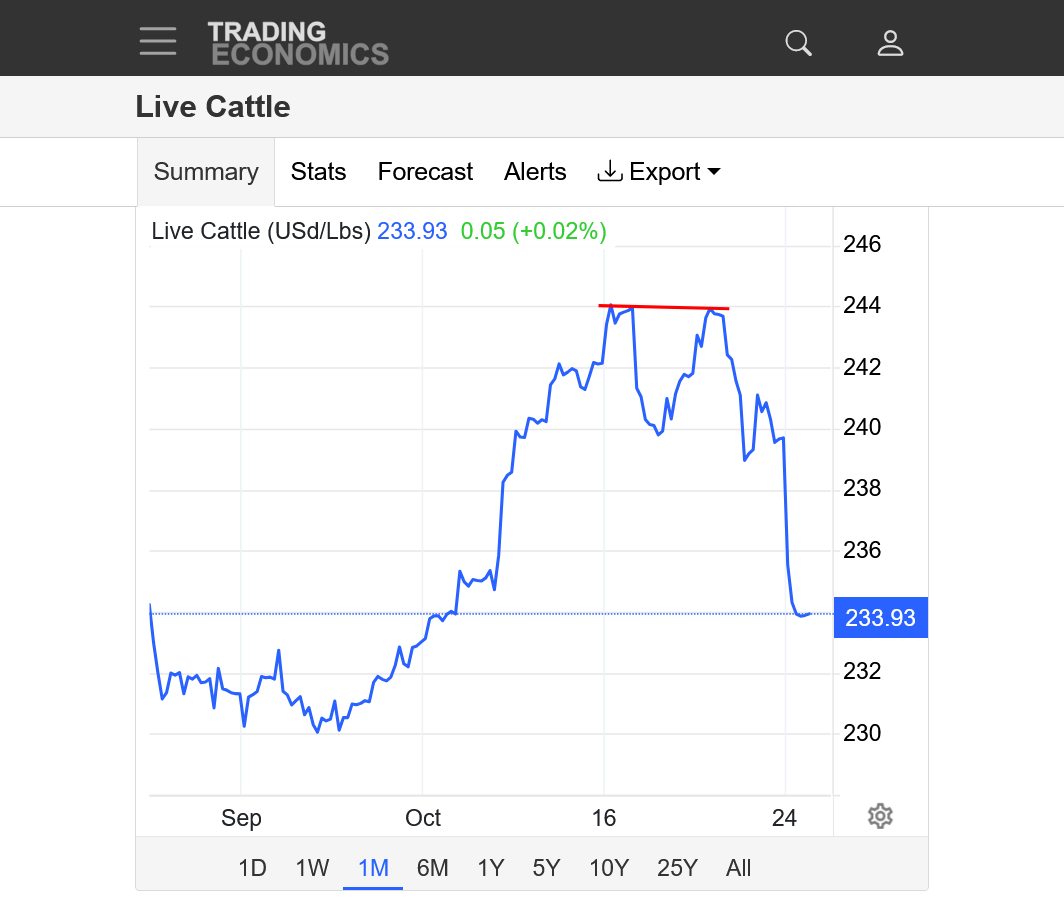Go to the Forecast tab
Screen dimensions: 1064x901
tap(425, 172)
